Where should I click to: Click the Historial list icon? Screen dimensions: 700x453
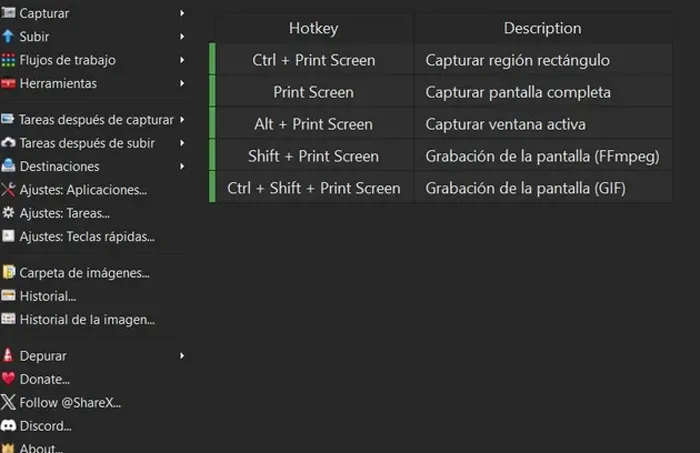point(8,295)
